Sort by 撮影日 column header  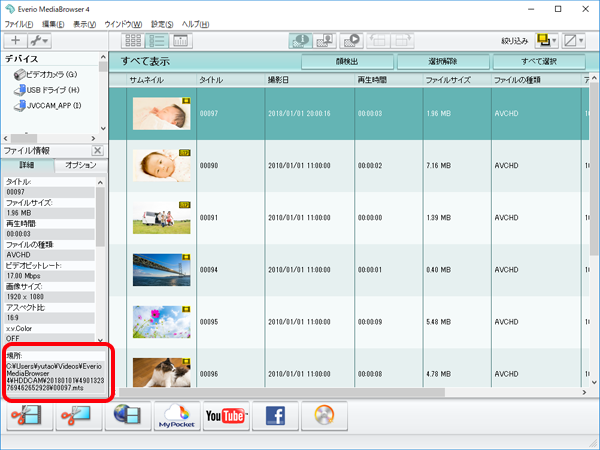pos(310,80)
